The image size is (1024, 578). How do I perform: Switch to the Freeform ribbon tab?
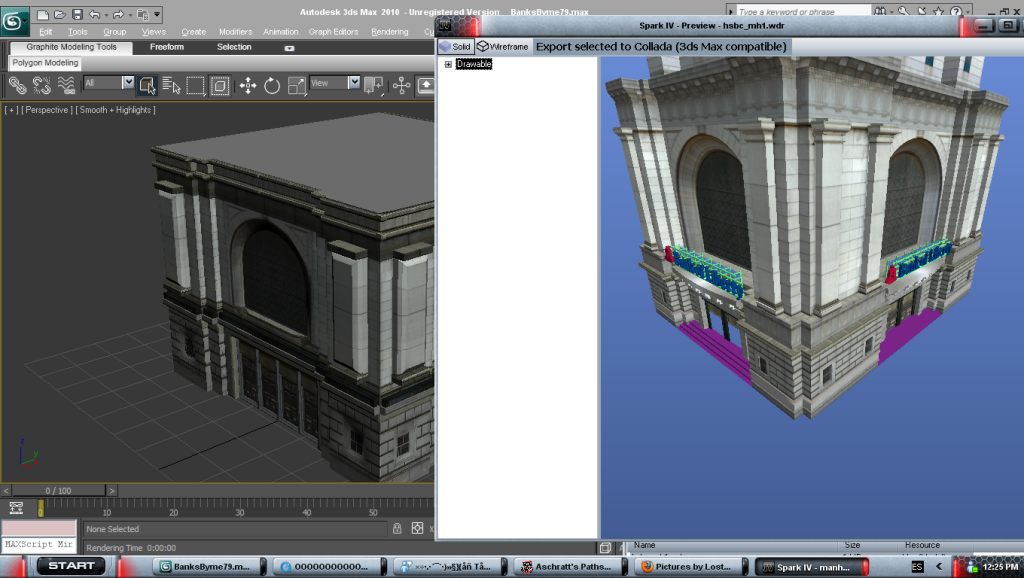click(x=167, y=47)
